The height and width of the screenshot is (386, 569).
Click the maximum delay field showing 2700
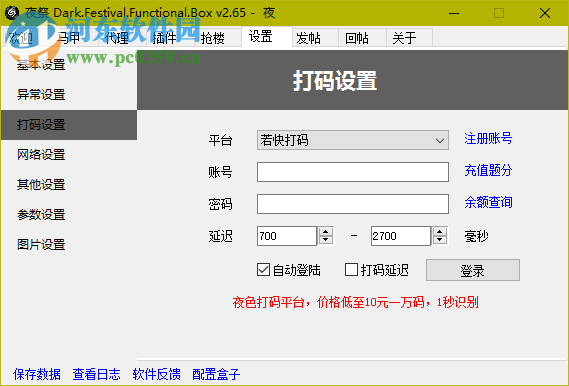coord(401,236)
